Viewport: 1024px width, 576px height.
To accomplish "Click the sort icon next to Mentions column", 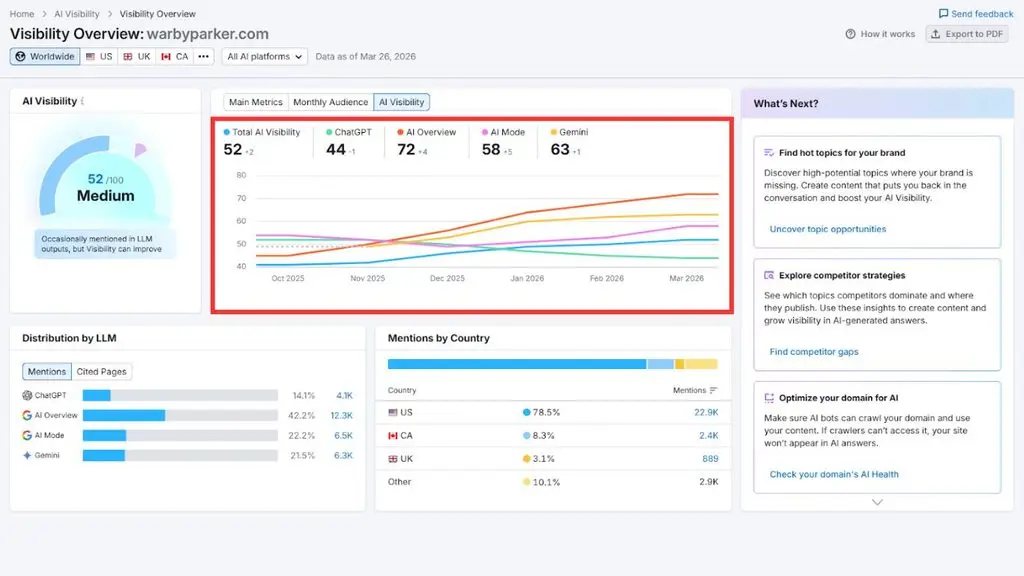I will (713, 391).
